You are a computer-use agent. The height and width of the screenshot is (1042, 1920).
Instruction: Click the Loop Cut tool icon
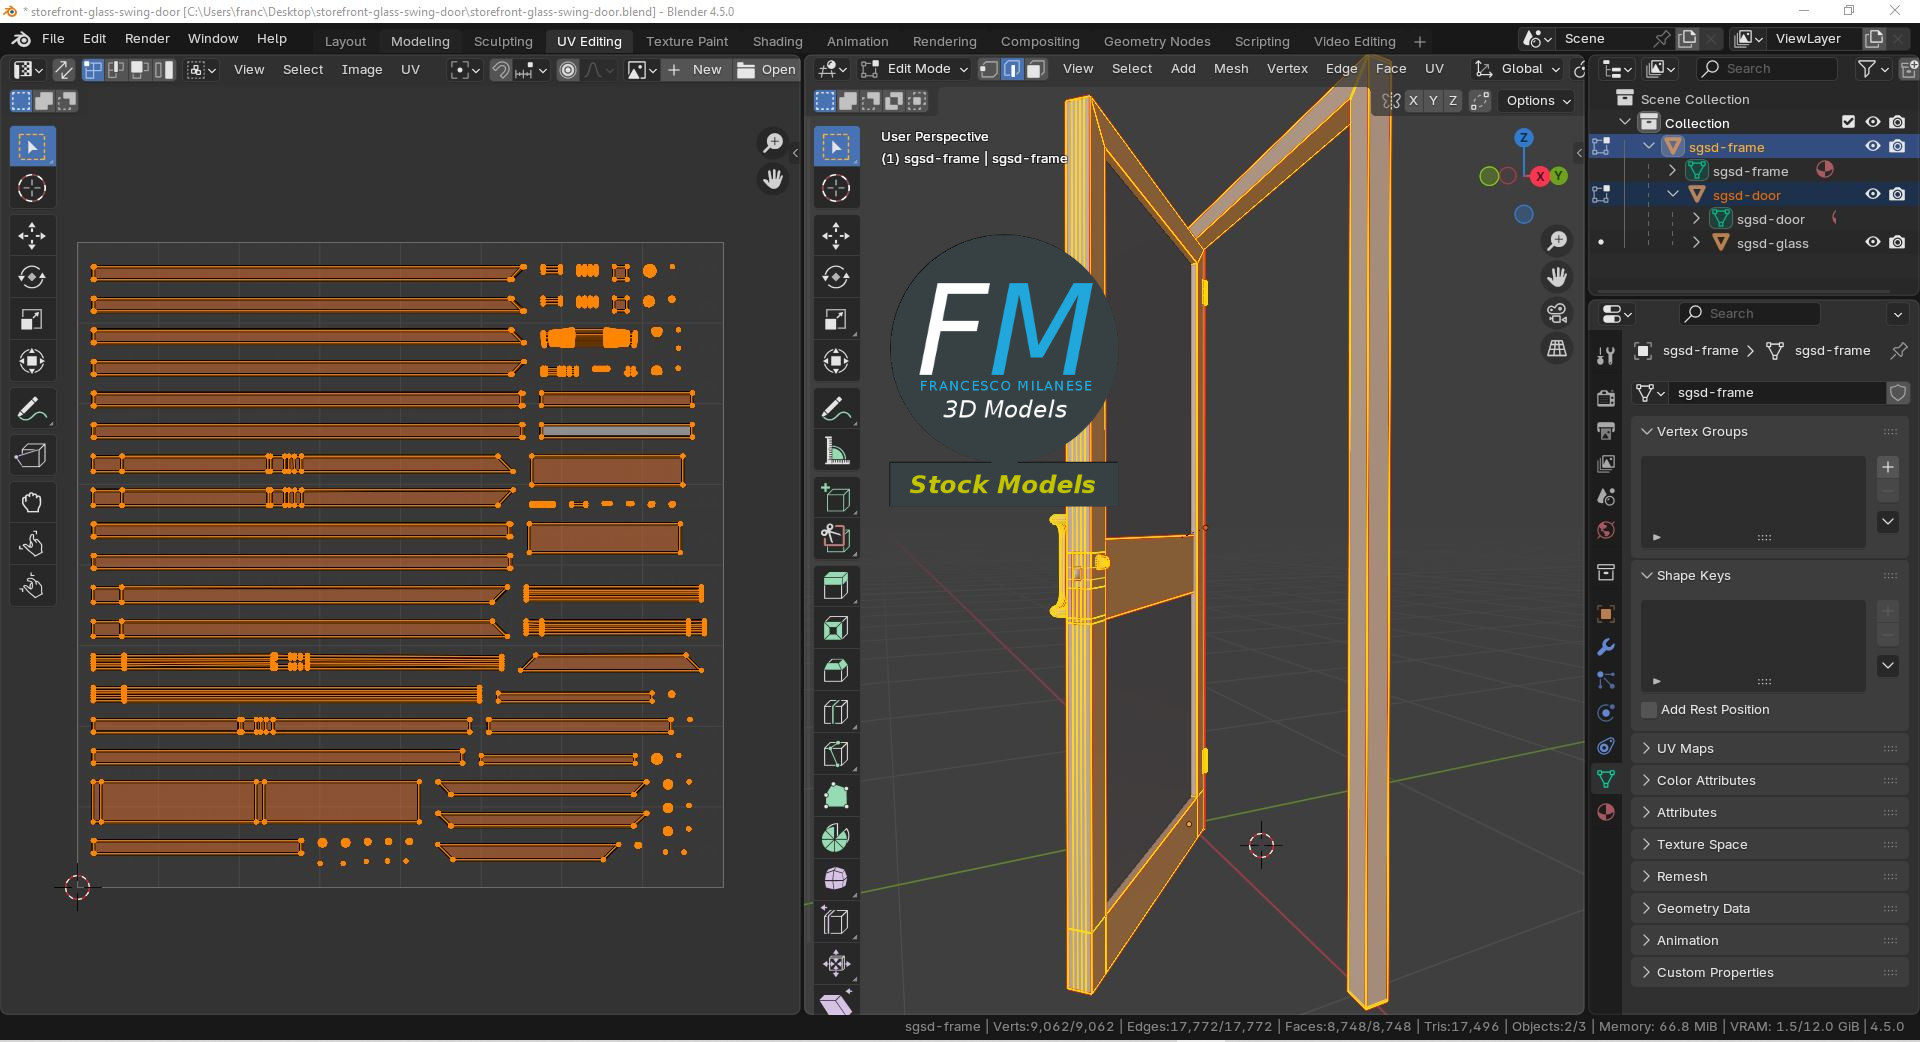point(836,712)
